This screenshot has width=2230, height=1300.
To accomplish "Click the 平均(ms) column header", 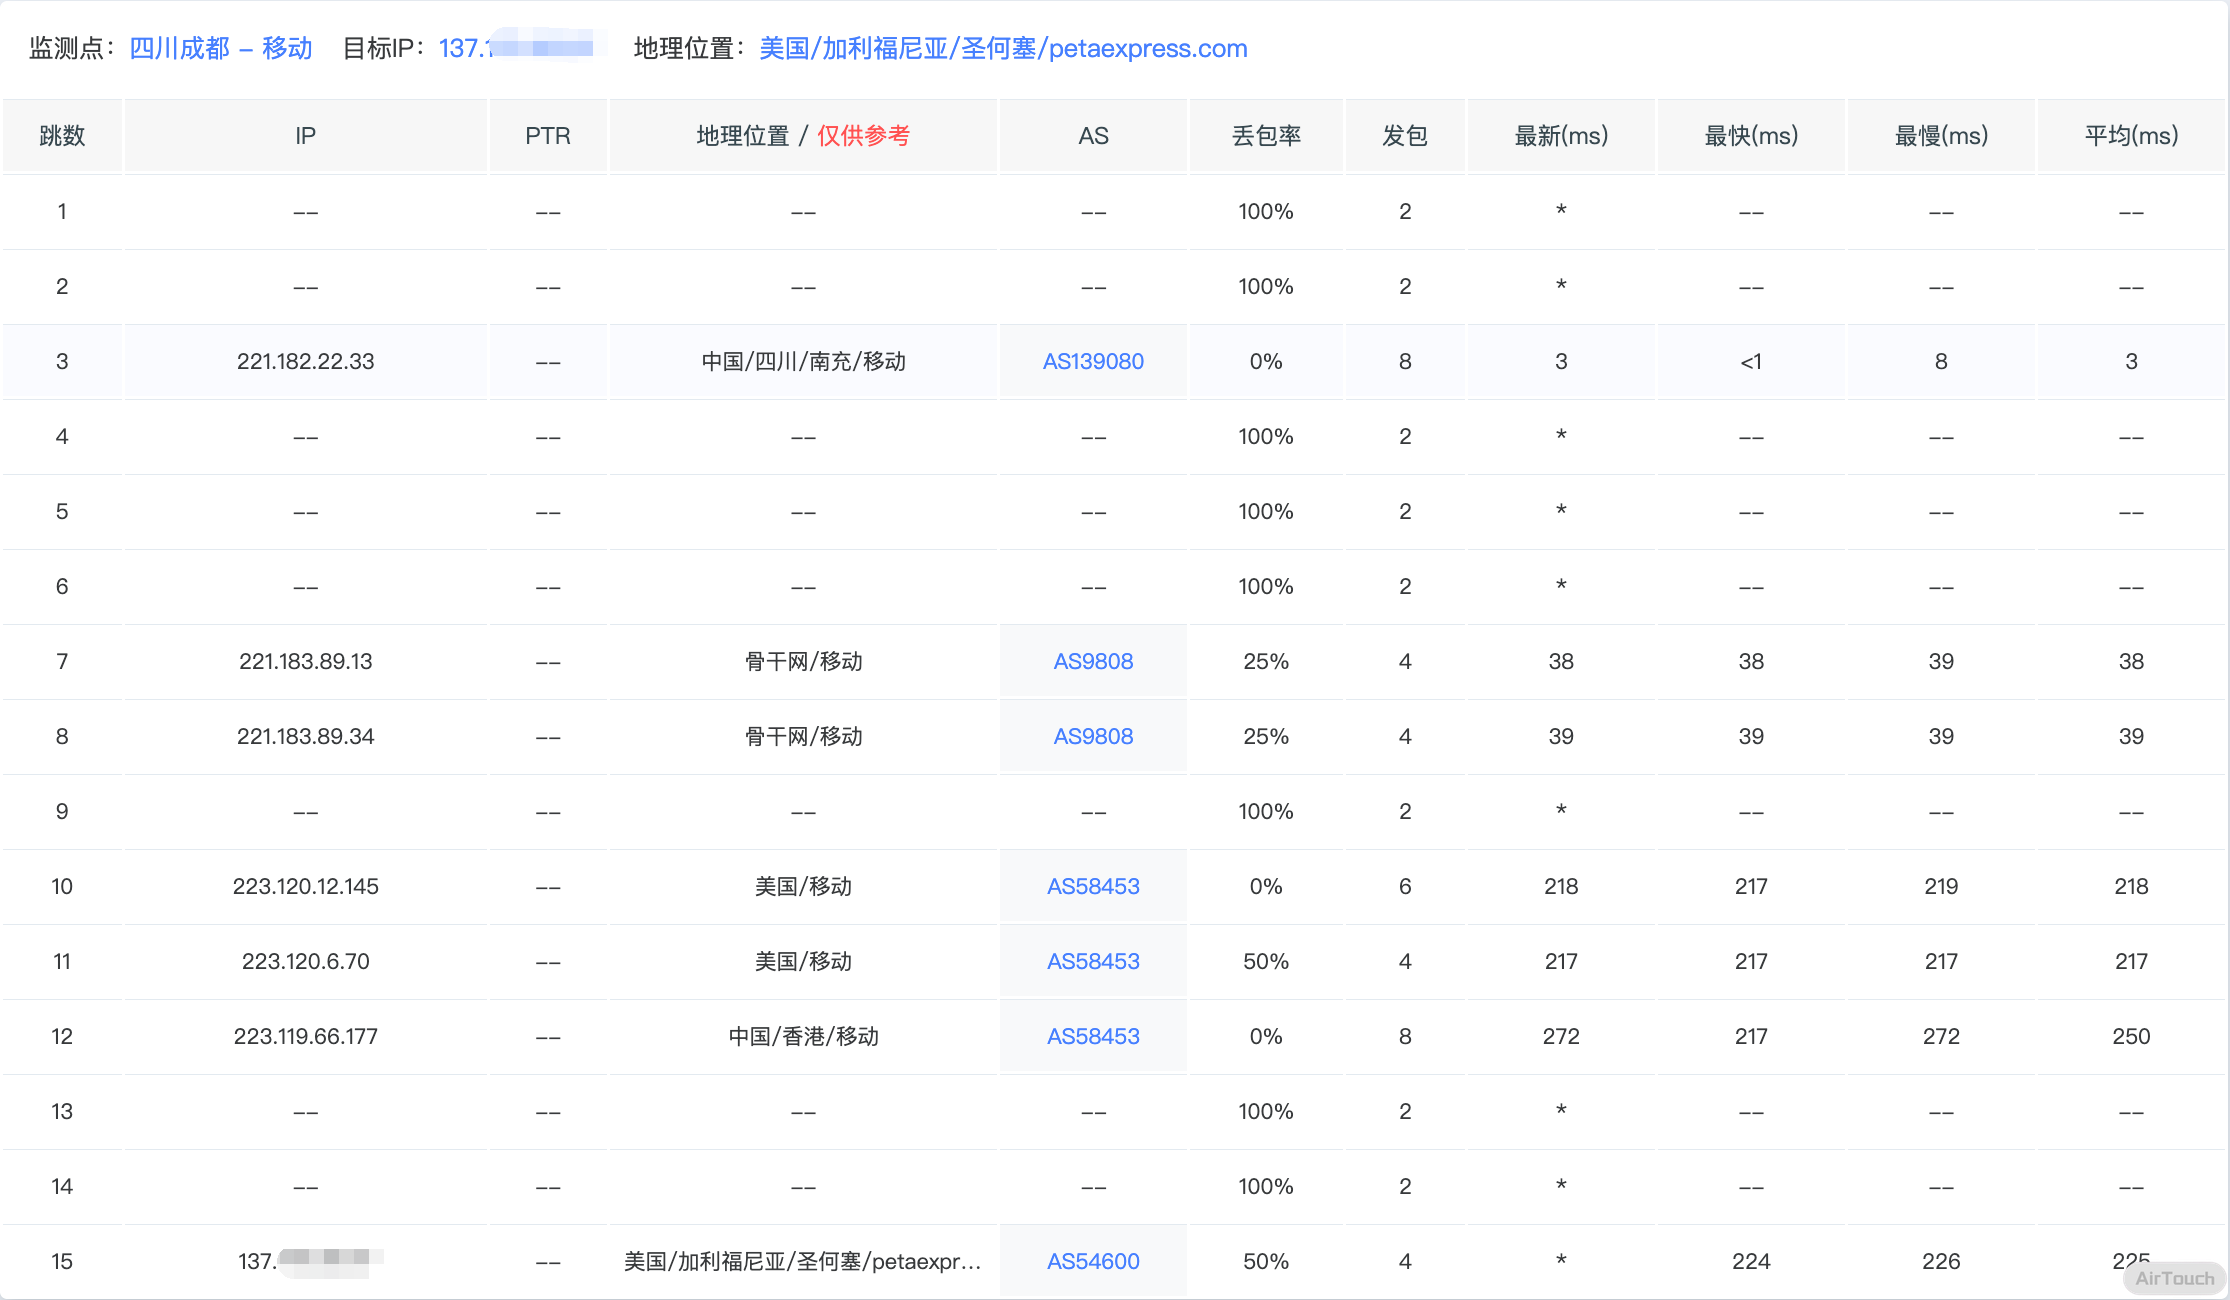I will click(2131, 136).
